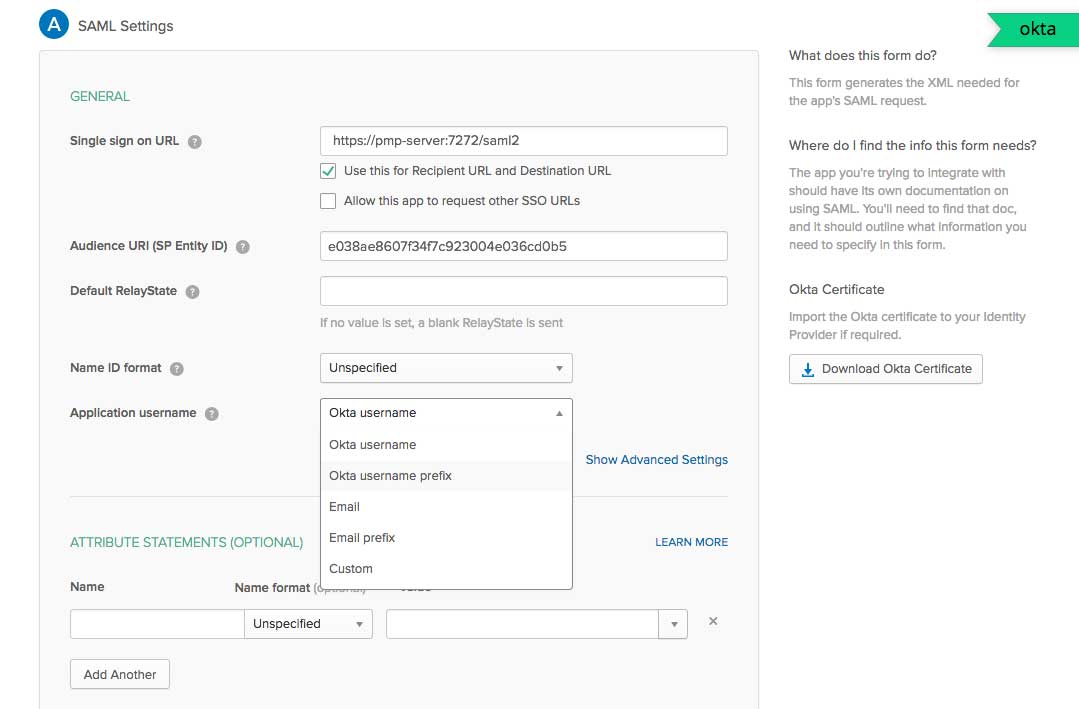Click help icon beside Single sign on URL
Screen dimensions: 1079x709
point(195,142)
